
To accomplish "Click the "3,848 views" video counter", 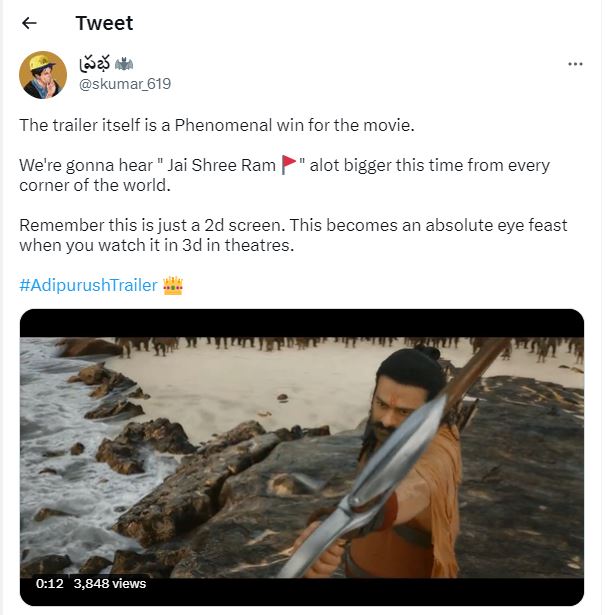I will click(110, 583).
